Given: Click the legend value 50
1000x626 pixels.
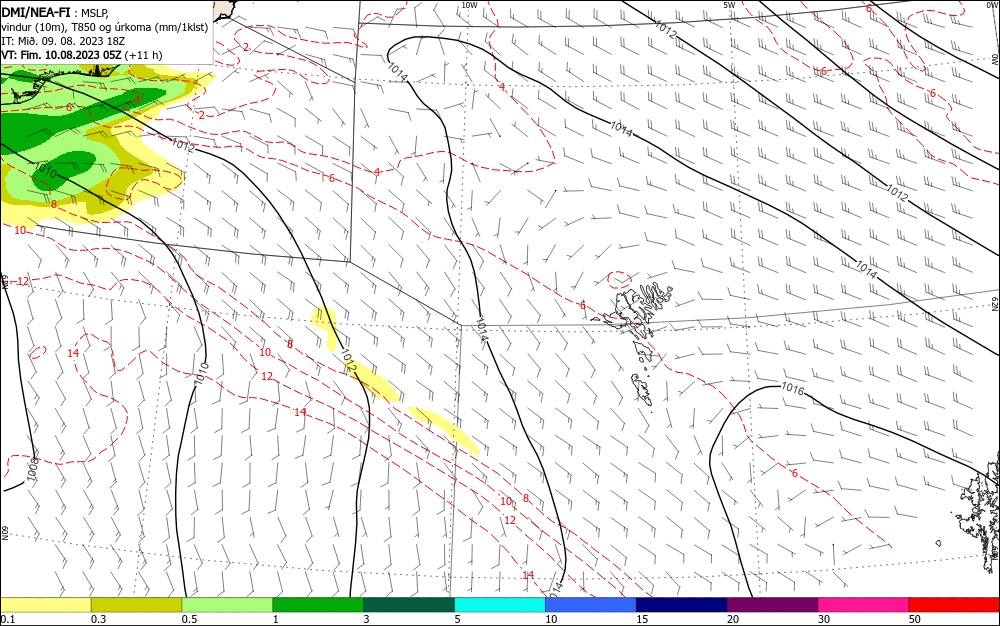Looking at the screenshot, I should coord(915,619).
